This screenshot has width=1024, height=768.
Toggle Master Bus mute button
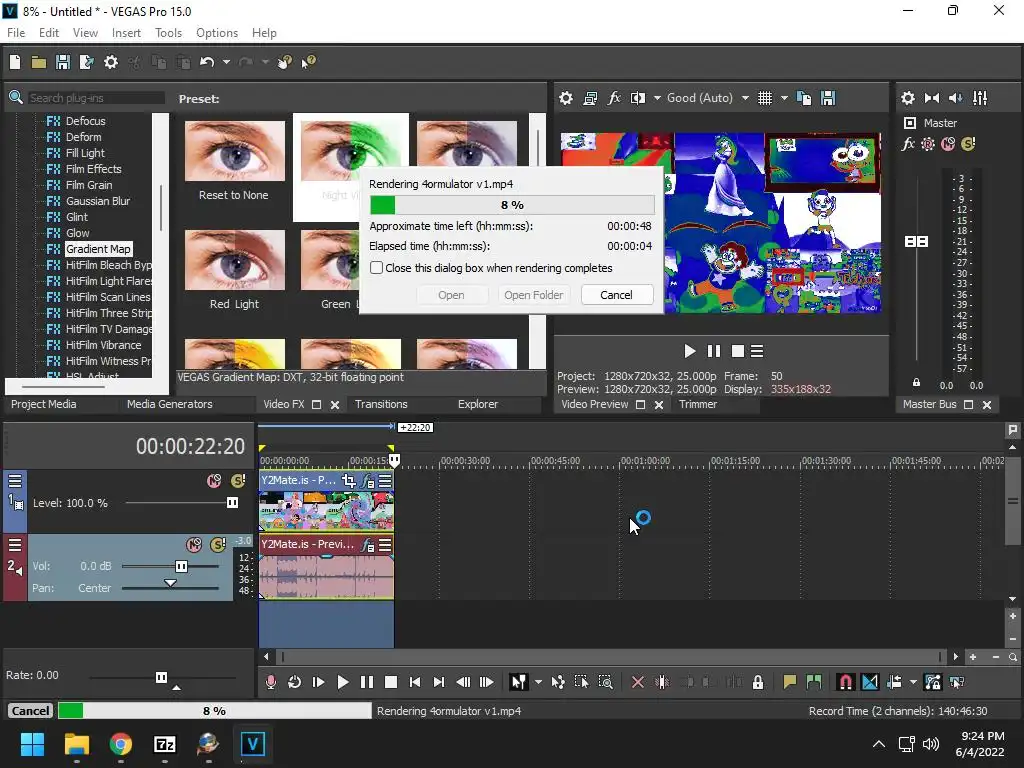[948, 144]
